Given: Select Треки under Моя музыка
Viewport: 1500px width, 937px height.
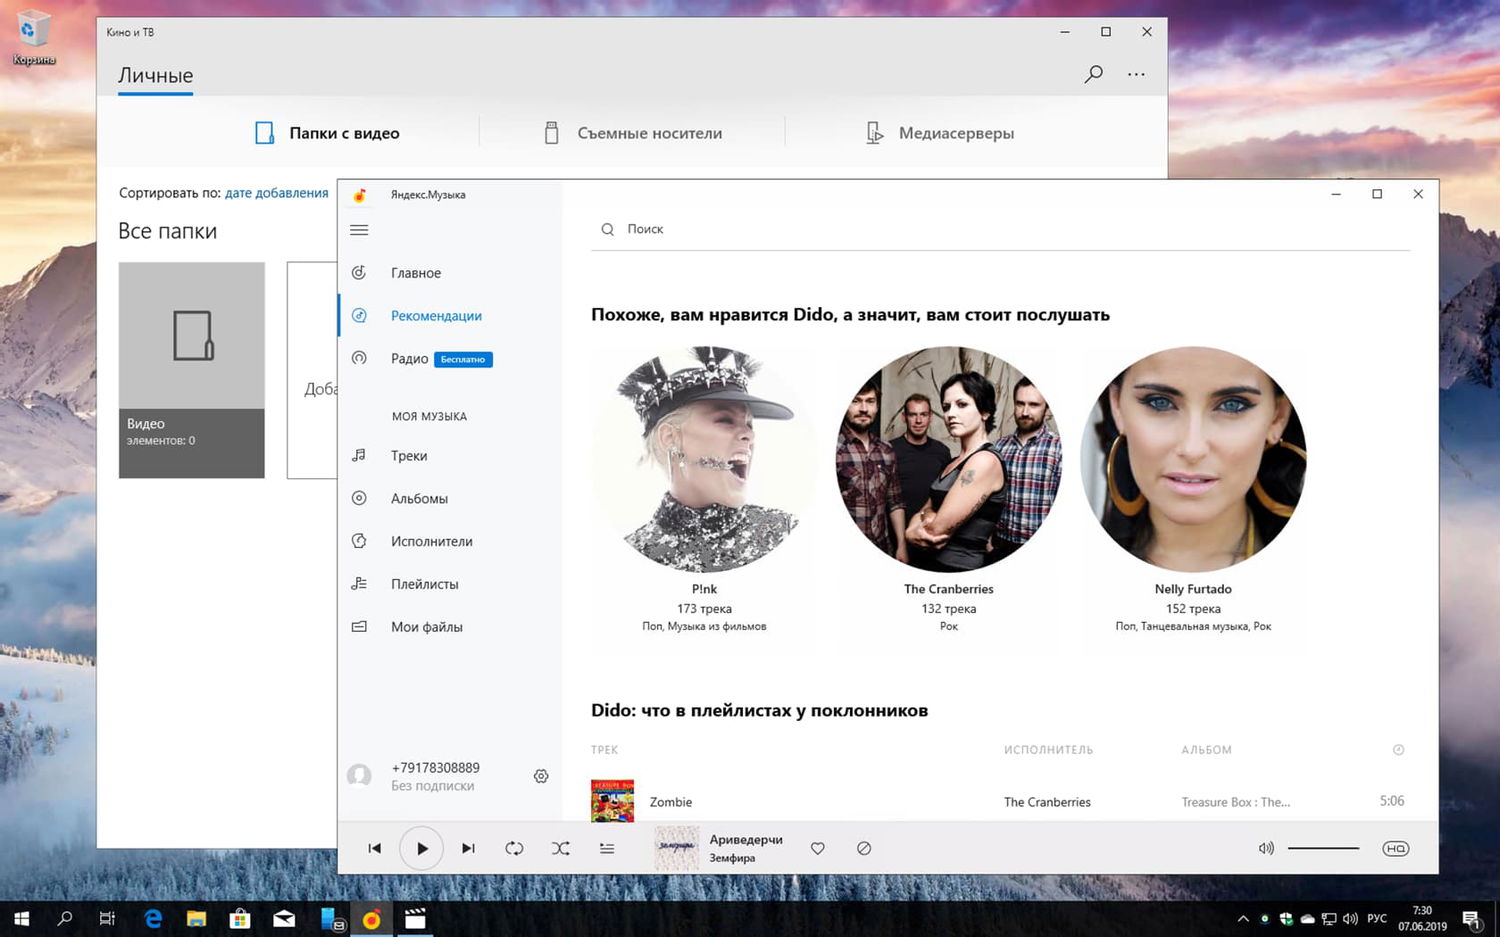Looking at the screenshot, I should [406, 455].
